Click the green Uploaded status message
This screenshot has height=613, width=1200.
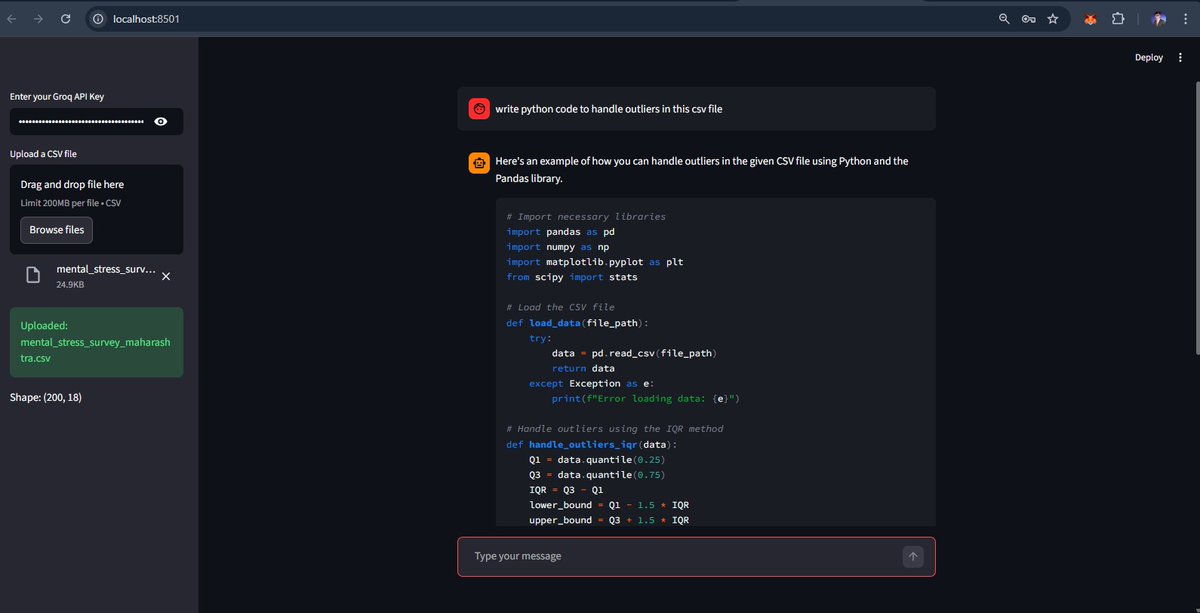96,342
